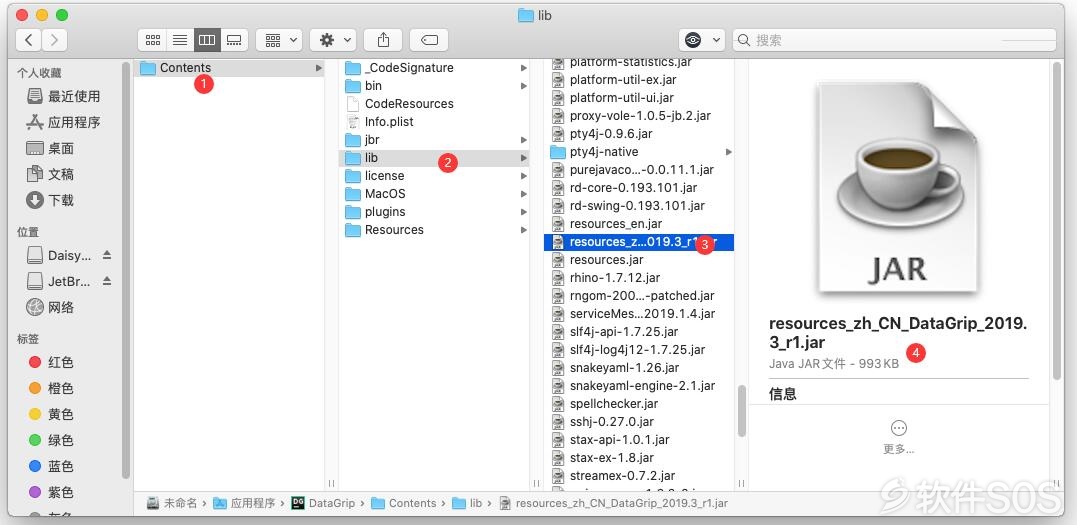Viewport: 1077px width, 525px height.
Task: Expand the jbr folder arrow
Action: (523, 139)
